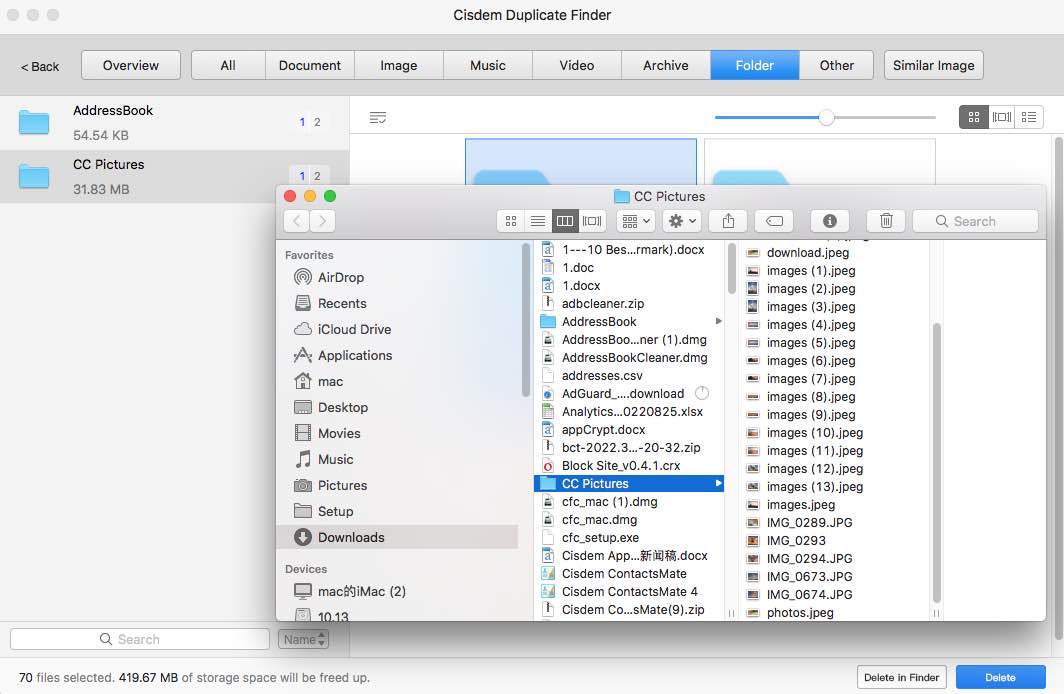The width and height of the screenshot is (1064, 694).
Task: Switch to the Document tab
Action: pyautogui.click(x=309, y=65)
